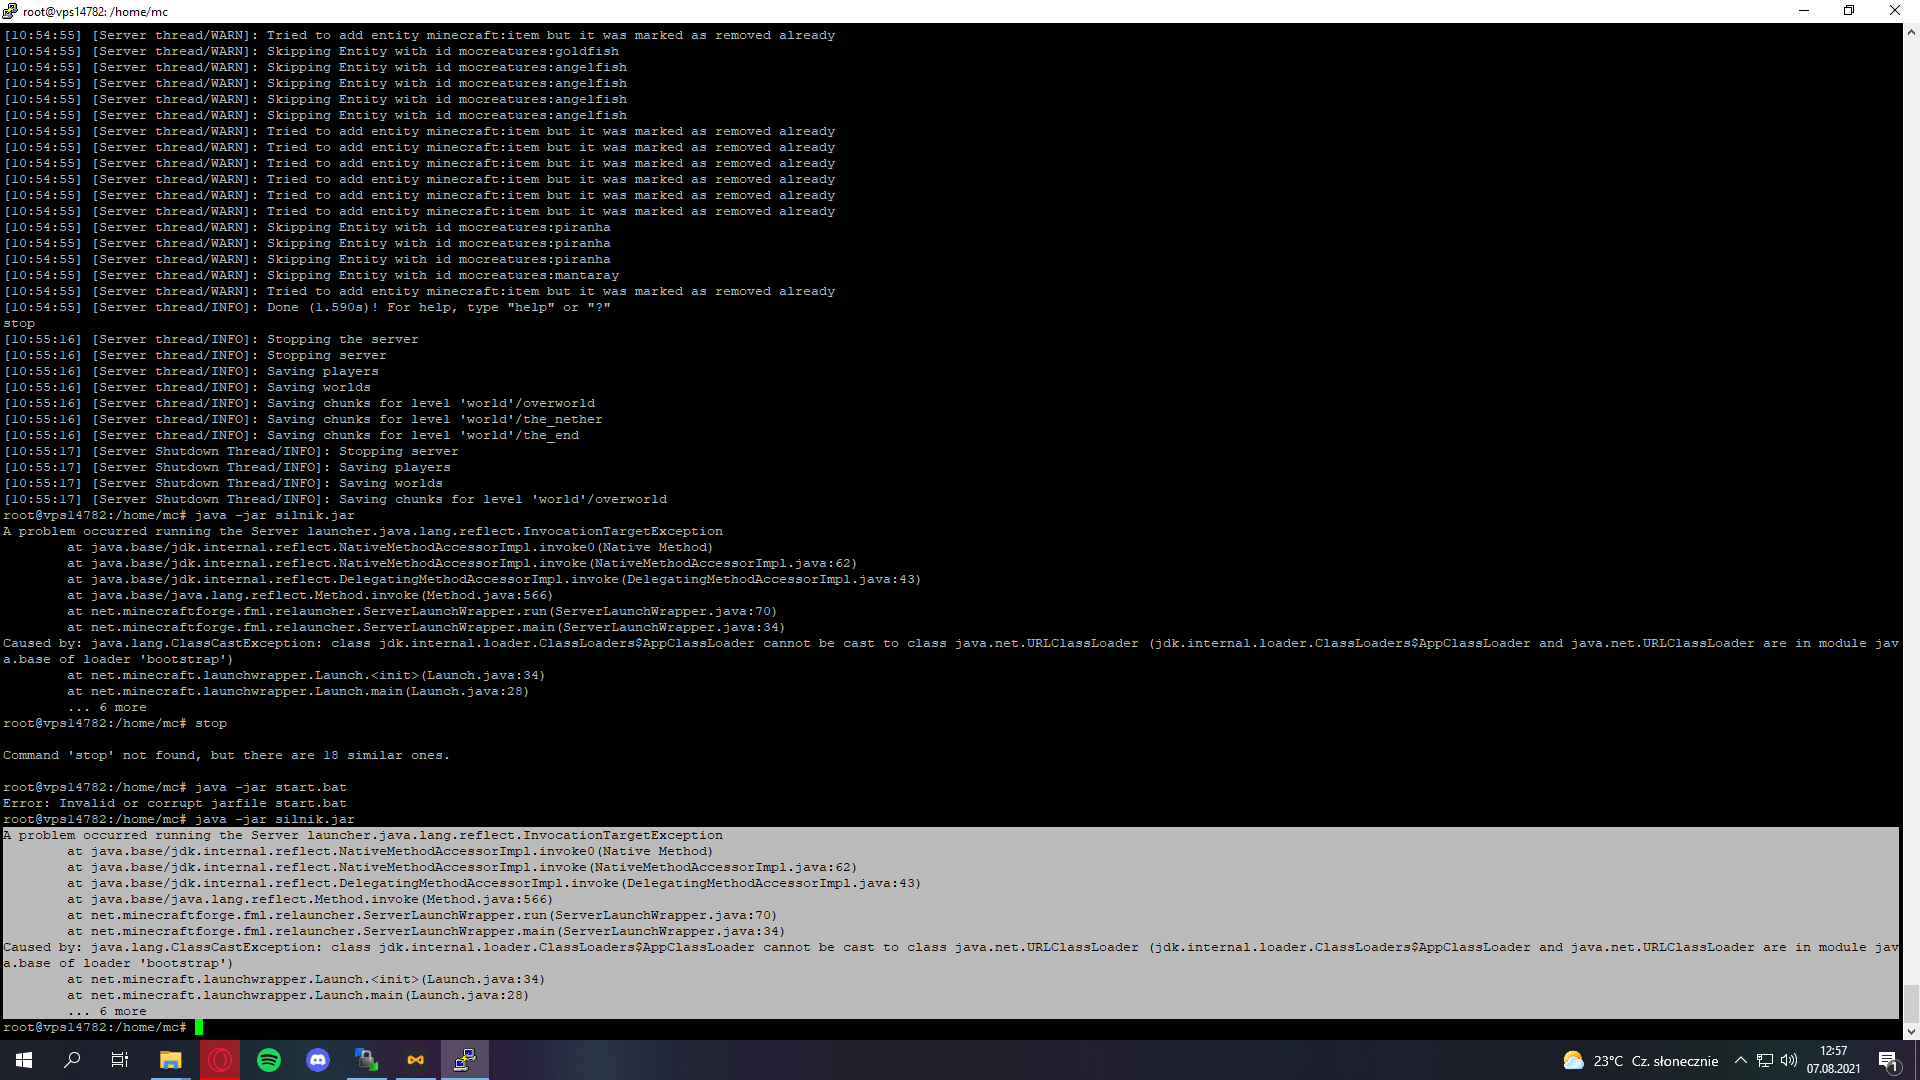The height and width of the screenshot is (1080, 1920).
Task: Click the orange infinity app taskbar icon
Action: click(416, 1060)
